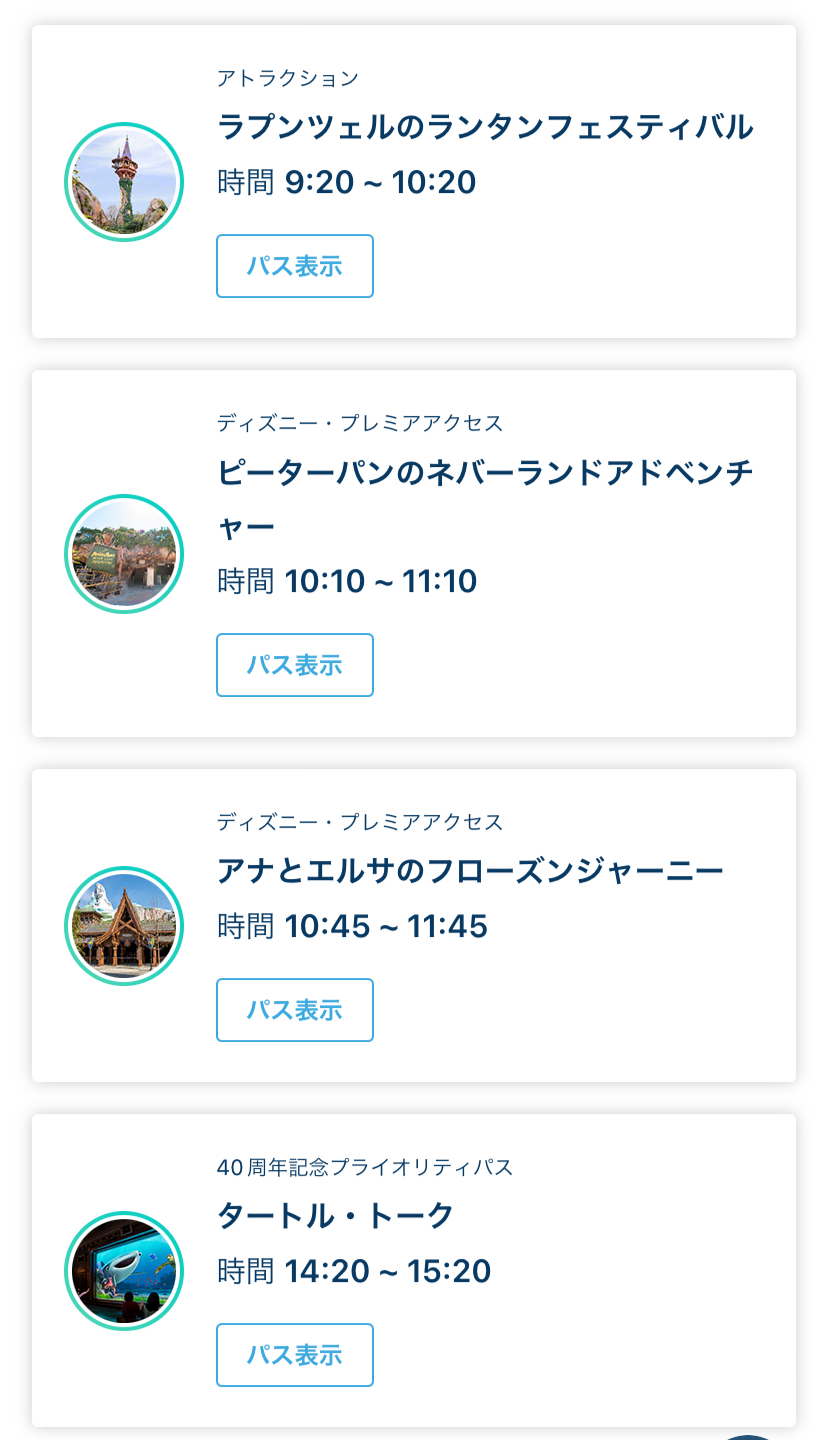Click the Turtle Talk aquarium circular icon
Image resolution: width=828 pixels, height=1440 pixels.
[124, 1270]
